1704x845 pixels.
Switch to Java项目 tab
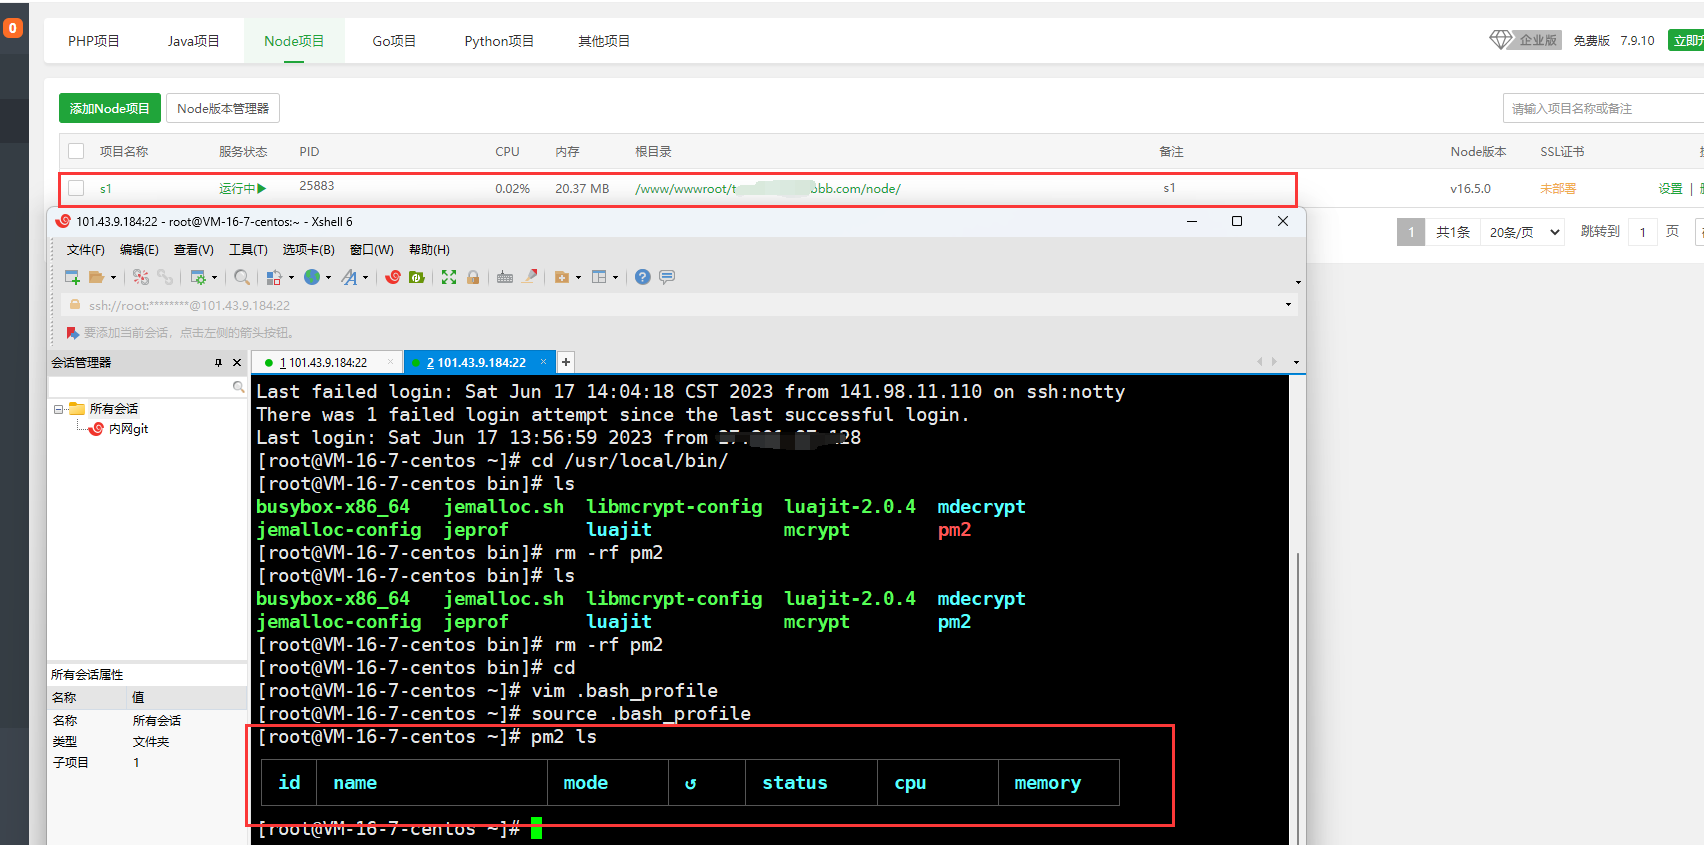click(194, 41)
